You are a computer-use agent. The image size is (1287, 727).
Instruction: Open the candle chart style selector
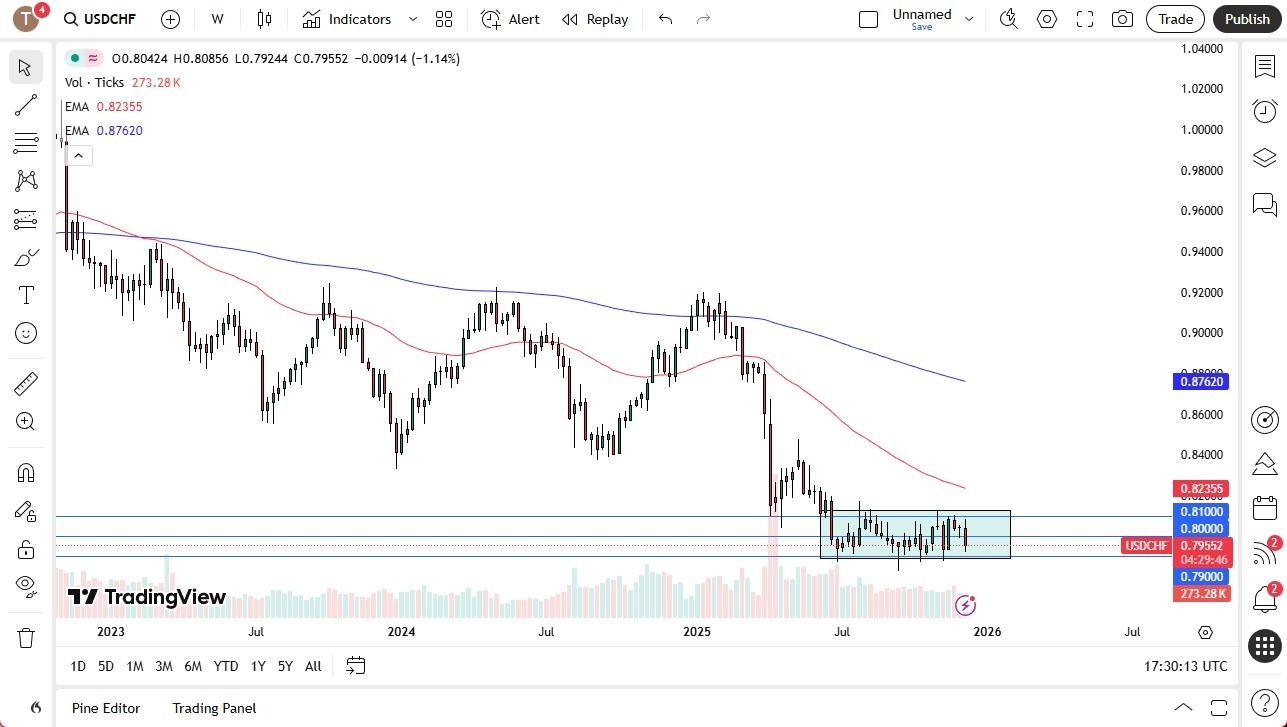coord(263,19)
